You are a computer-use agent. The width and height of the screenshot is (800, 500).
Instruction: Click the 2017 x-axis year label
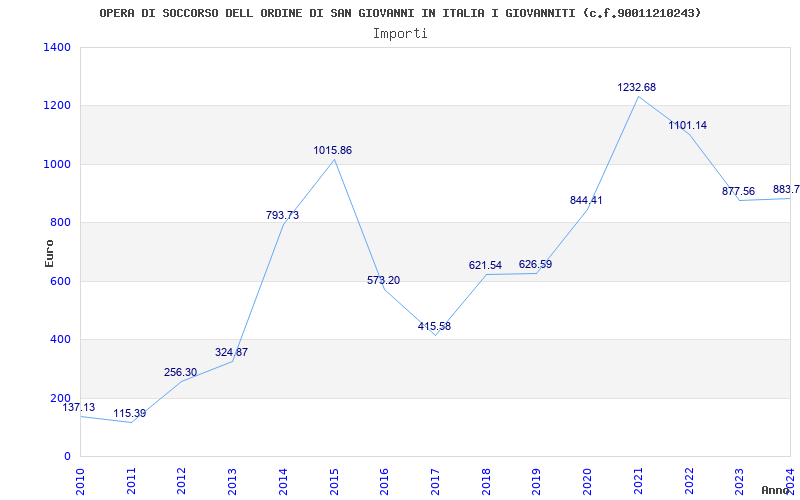435,482
